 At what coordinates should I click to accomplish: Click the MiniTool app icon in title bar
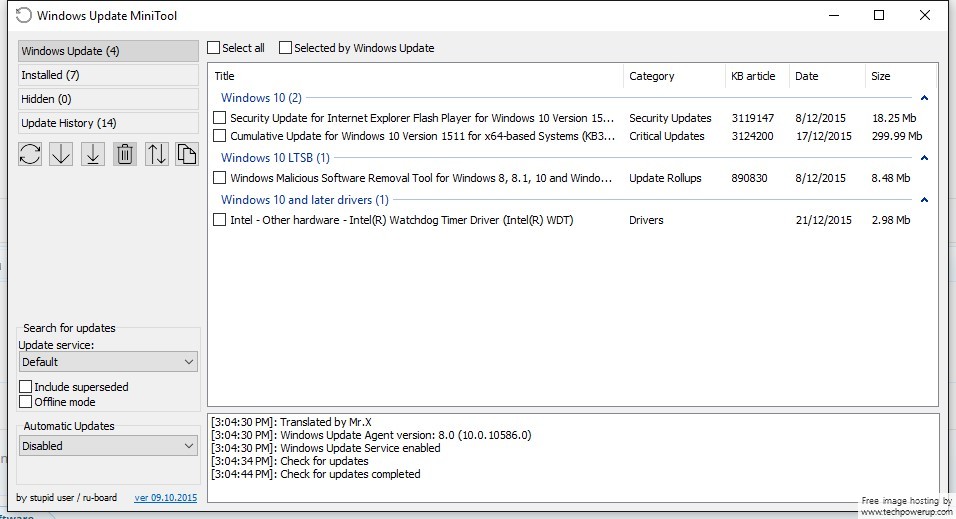[x=23, y=15]
